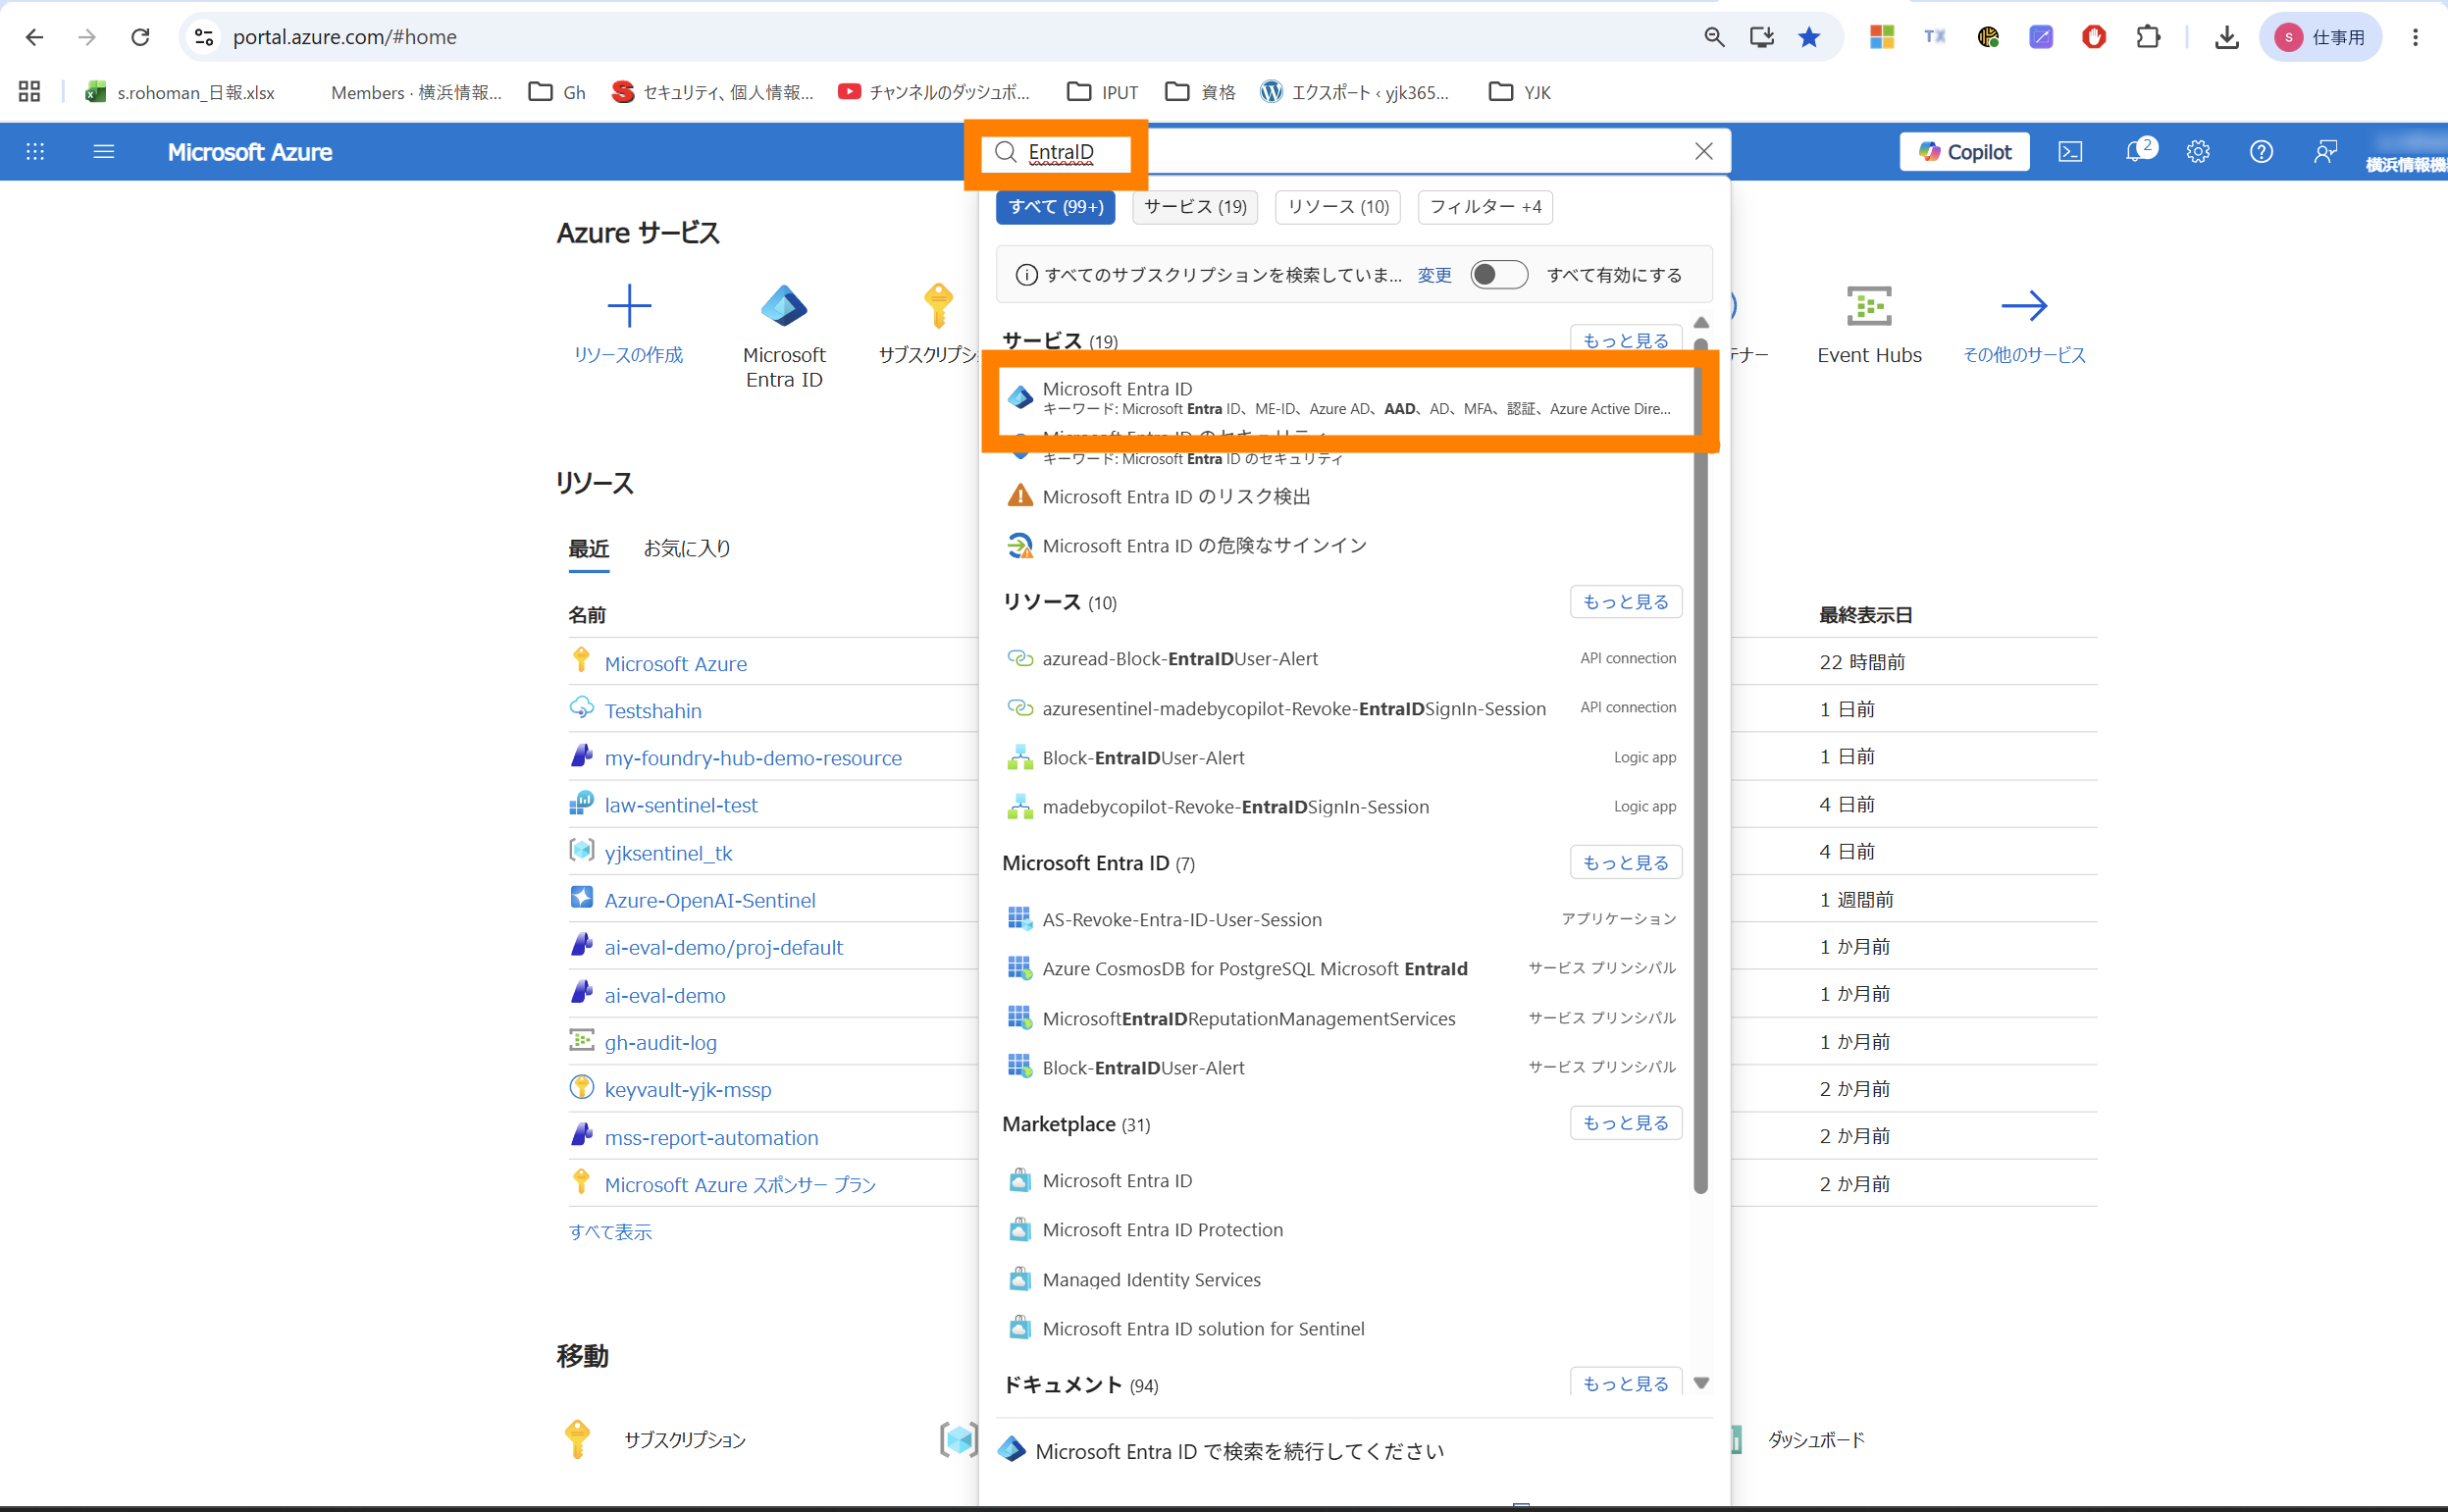The image size is (2448, 1512).
Task: Open madebycopilot-Revoke-EntraIDSignIn-Session Logic app
Action: pos(1344,807)
